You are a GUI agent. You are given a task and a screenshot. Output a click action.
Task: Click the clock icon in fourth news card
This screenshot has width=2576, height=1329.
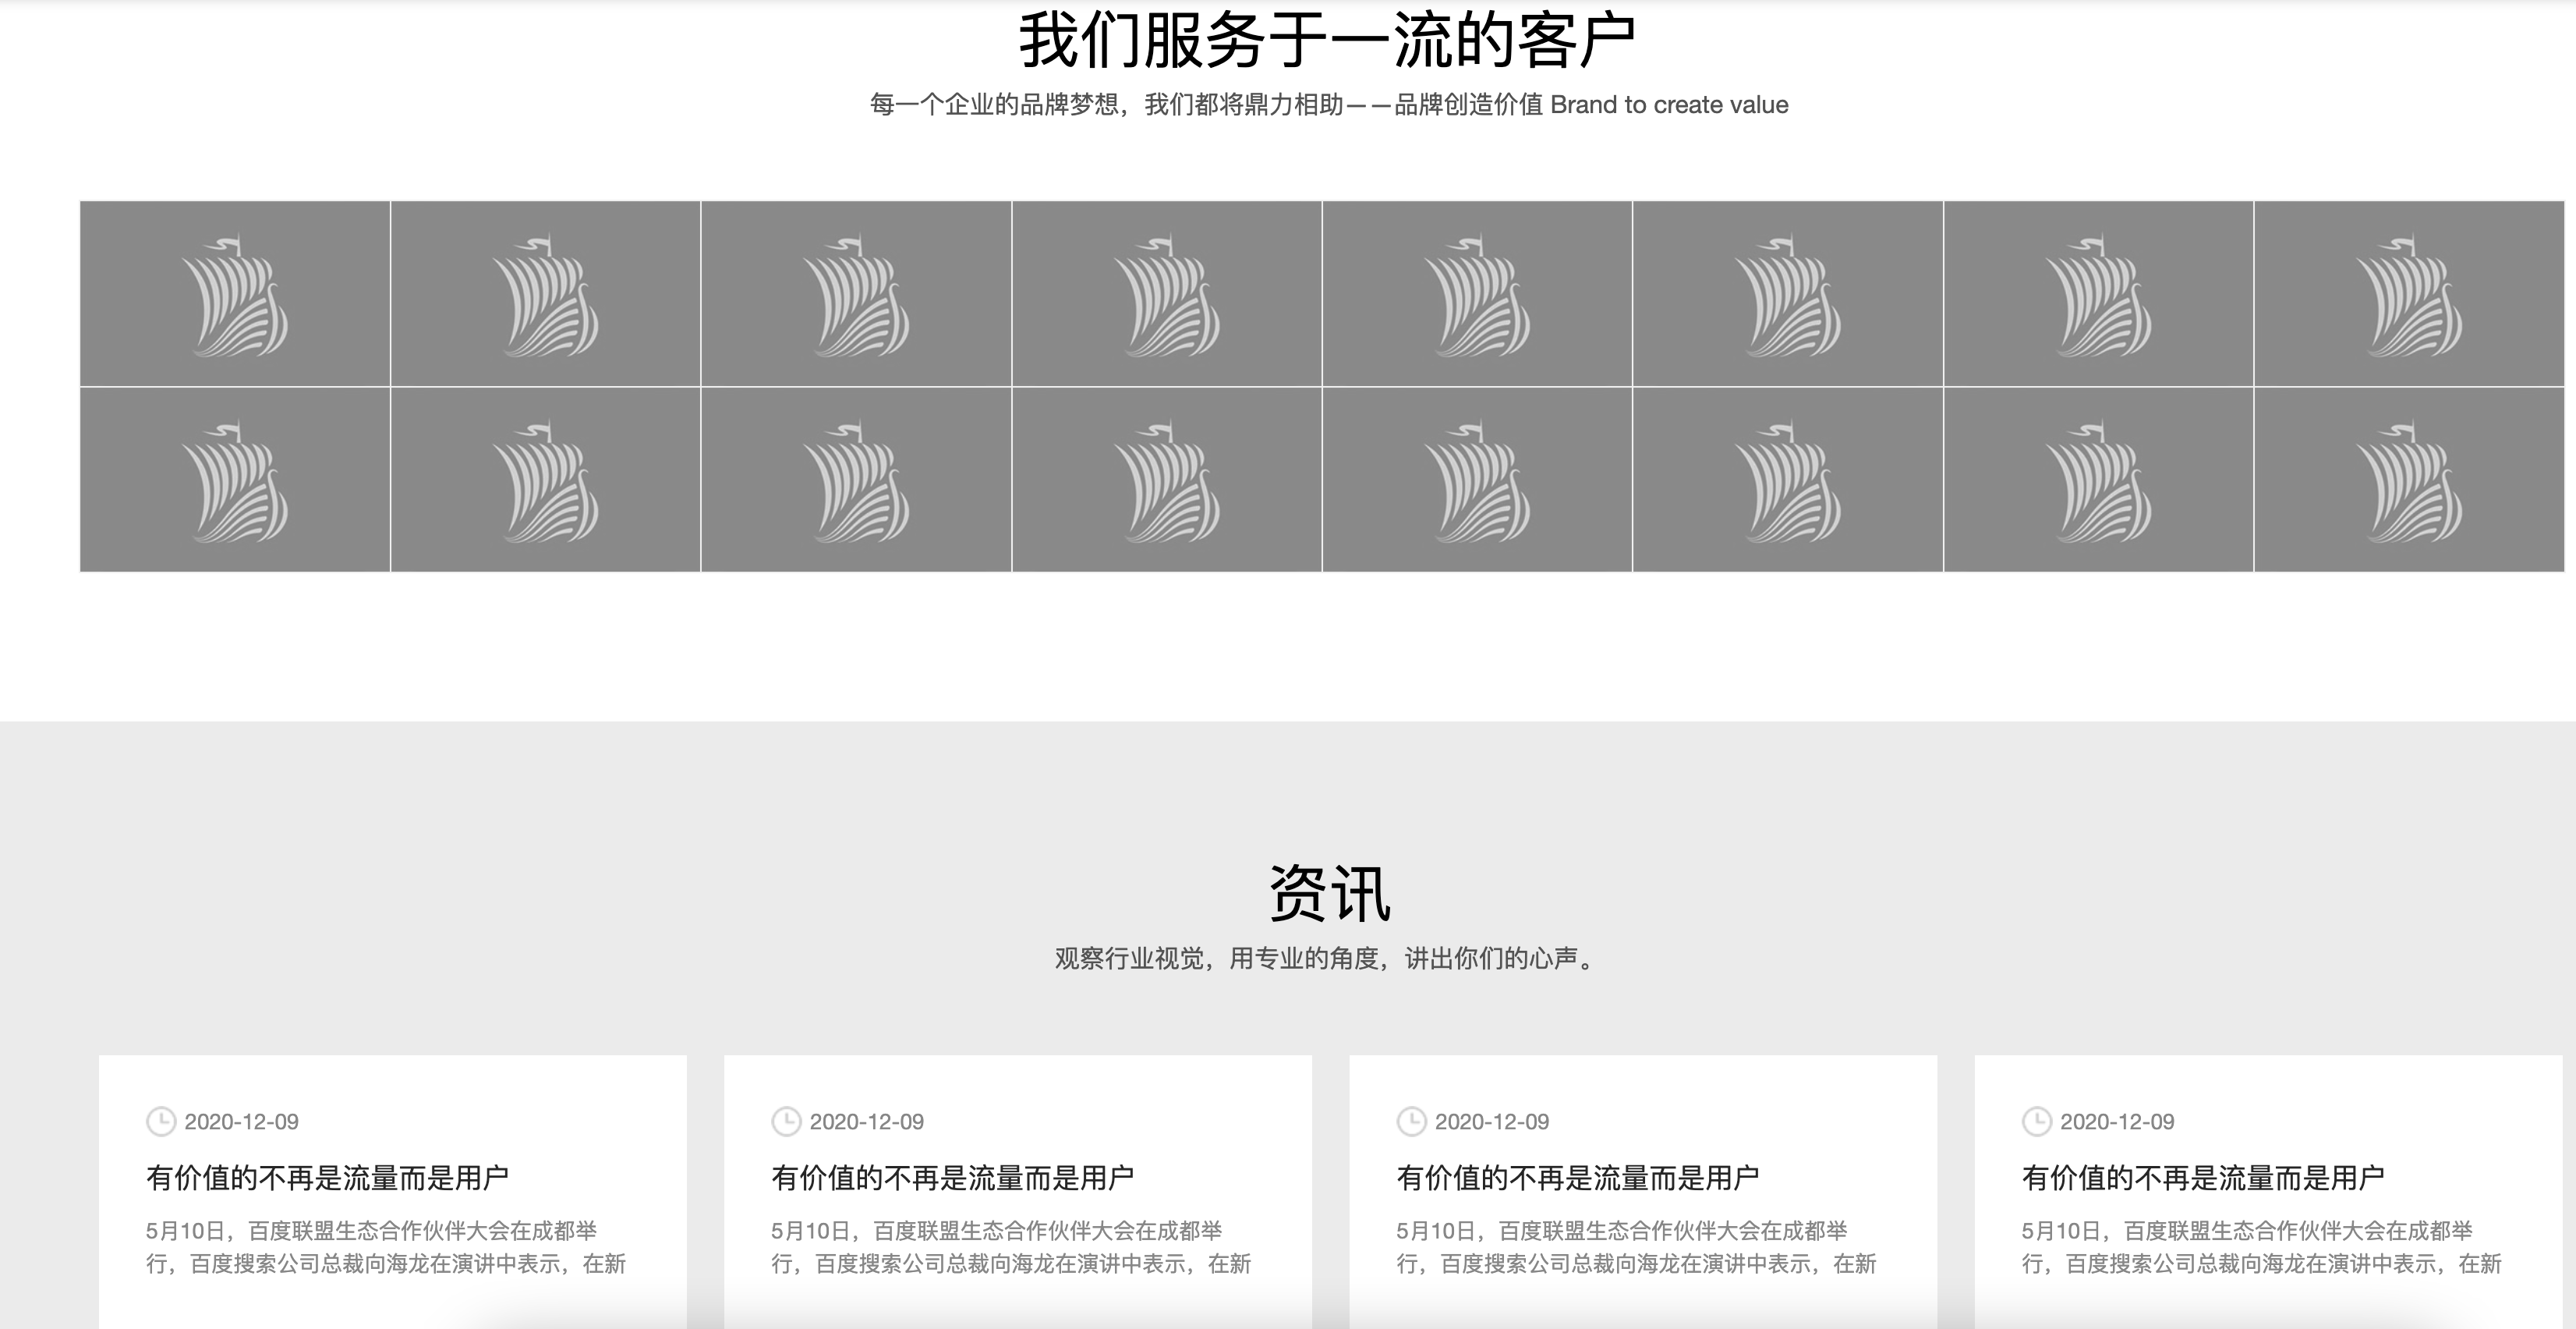[x=2037, y=1122]
